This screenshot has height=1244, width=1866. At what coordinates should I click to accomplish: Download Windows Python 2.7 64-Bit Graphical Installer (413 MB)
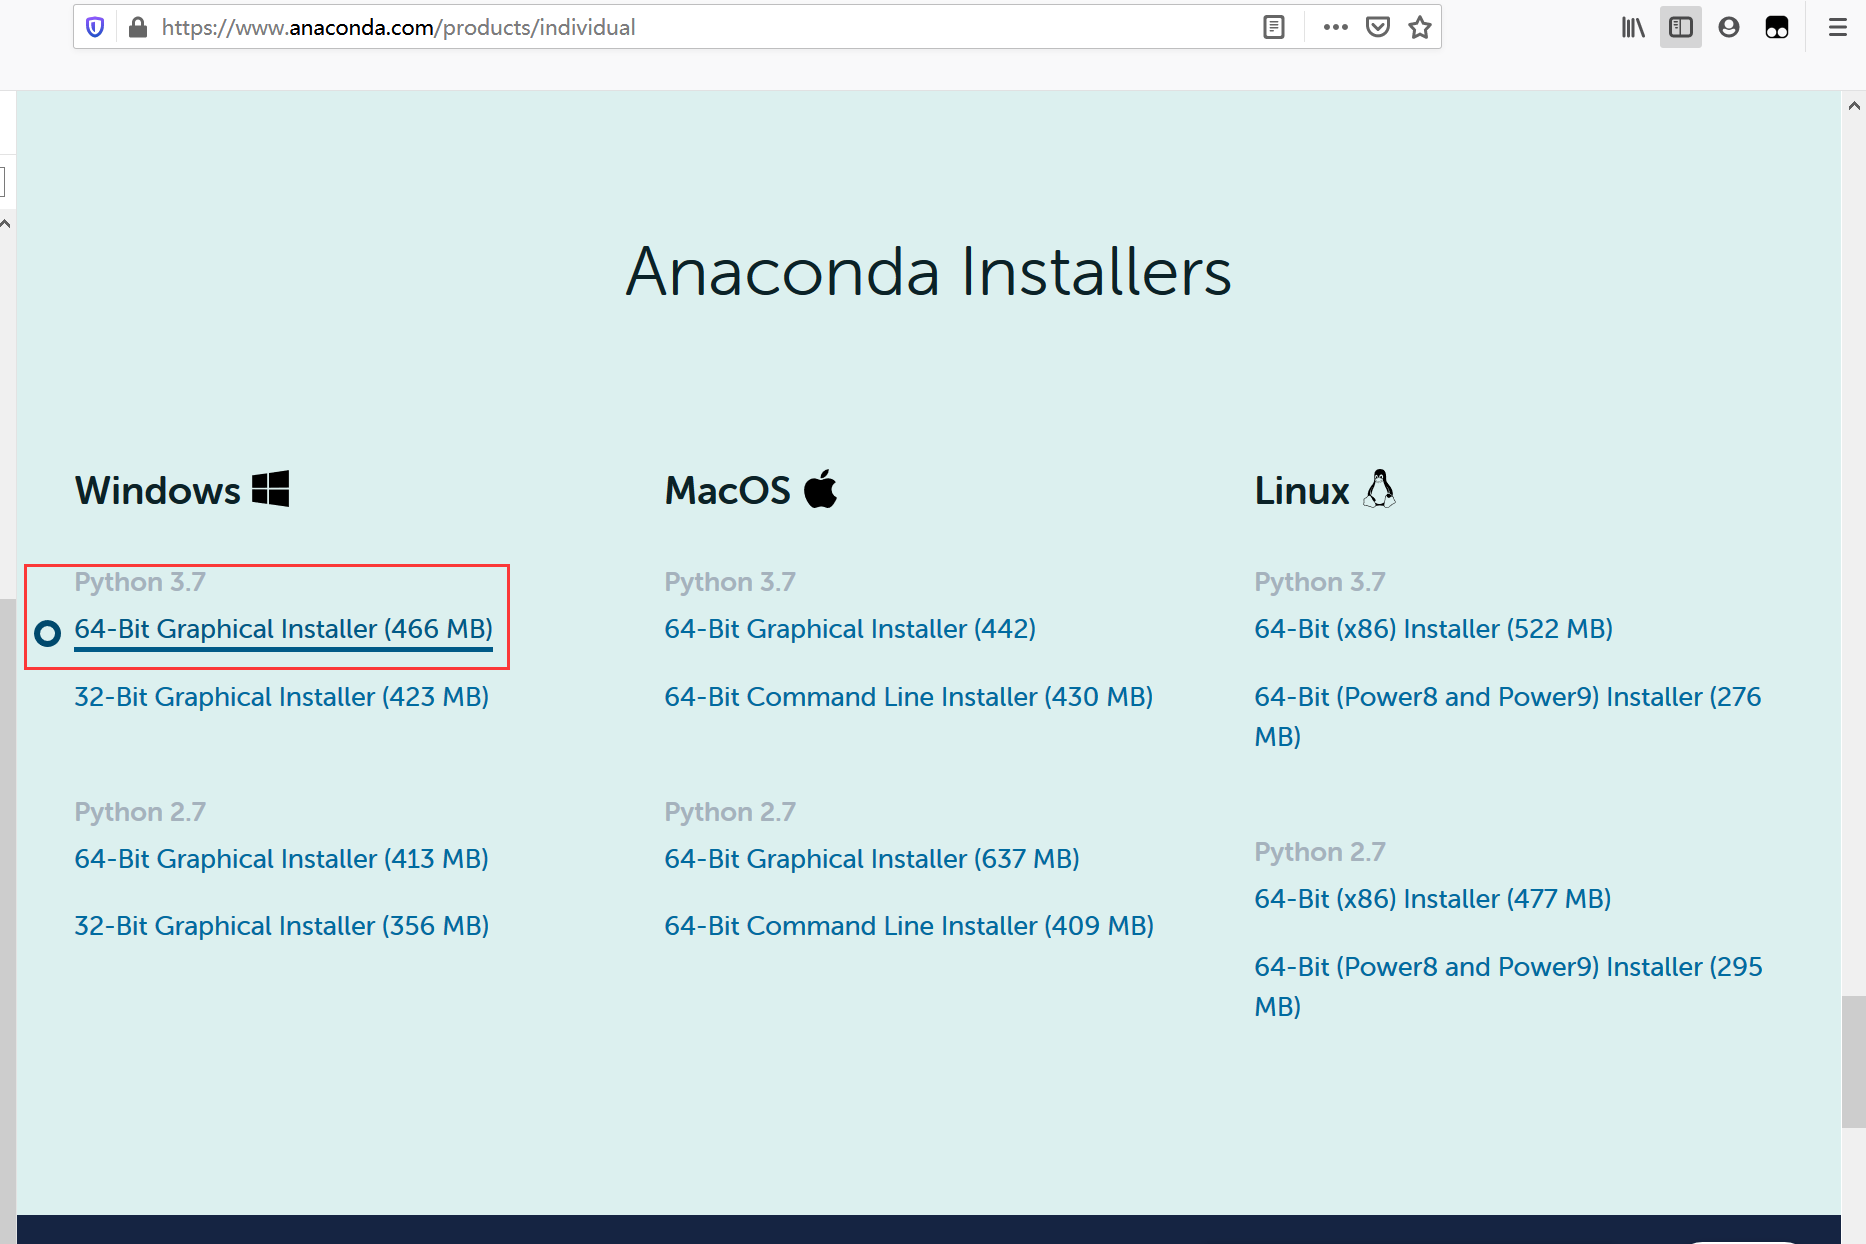282,859
